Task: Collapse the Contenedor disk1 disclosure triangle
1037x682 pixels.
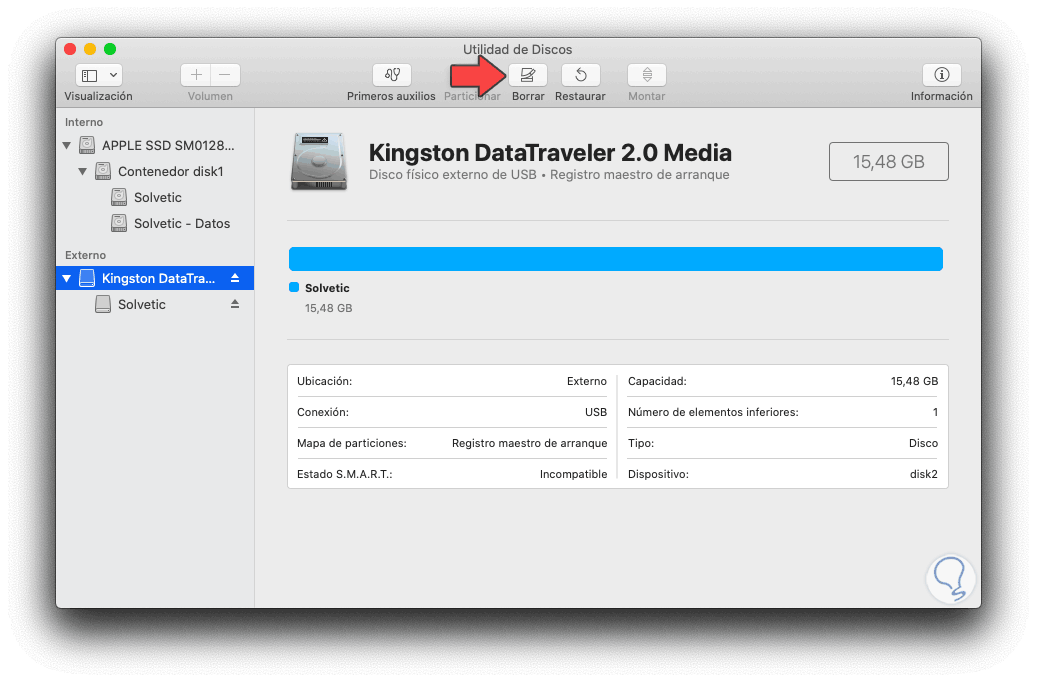Action: (x=83, y=171)
